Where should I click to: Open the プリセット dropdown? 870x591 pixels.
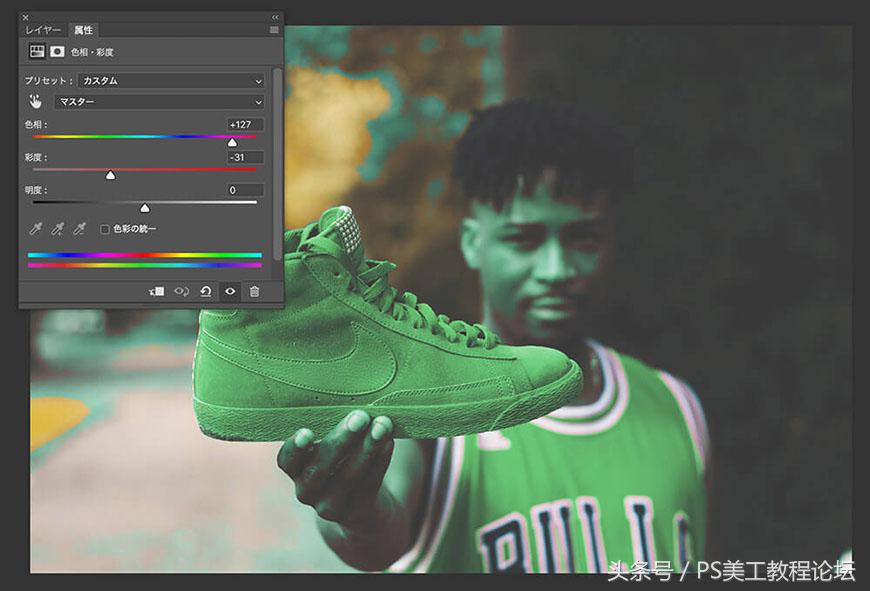pyautogui.click(x=172, y=81)
